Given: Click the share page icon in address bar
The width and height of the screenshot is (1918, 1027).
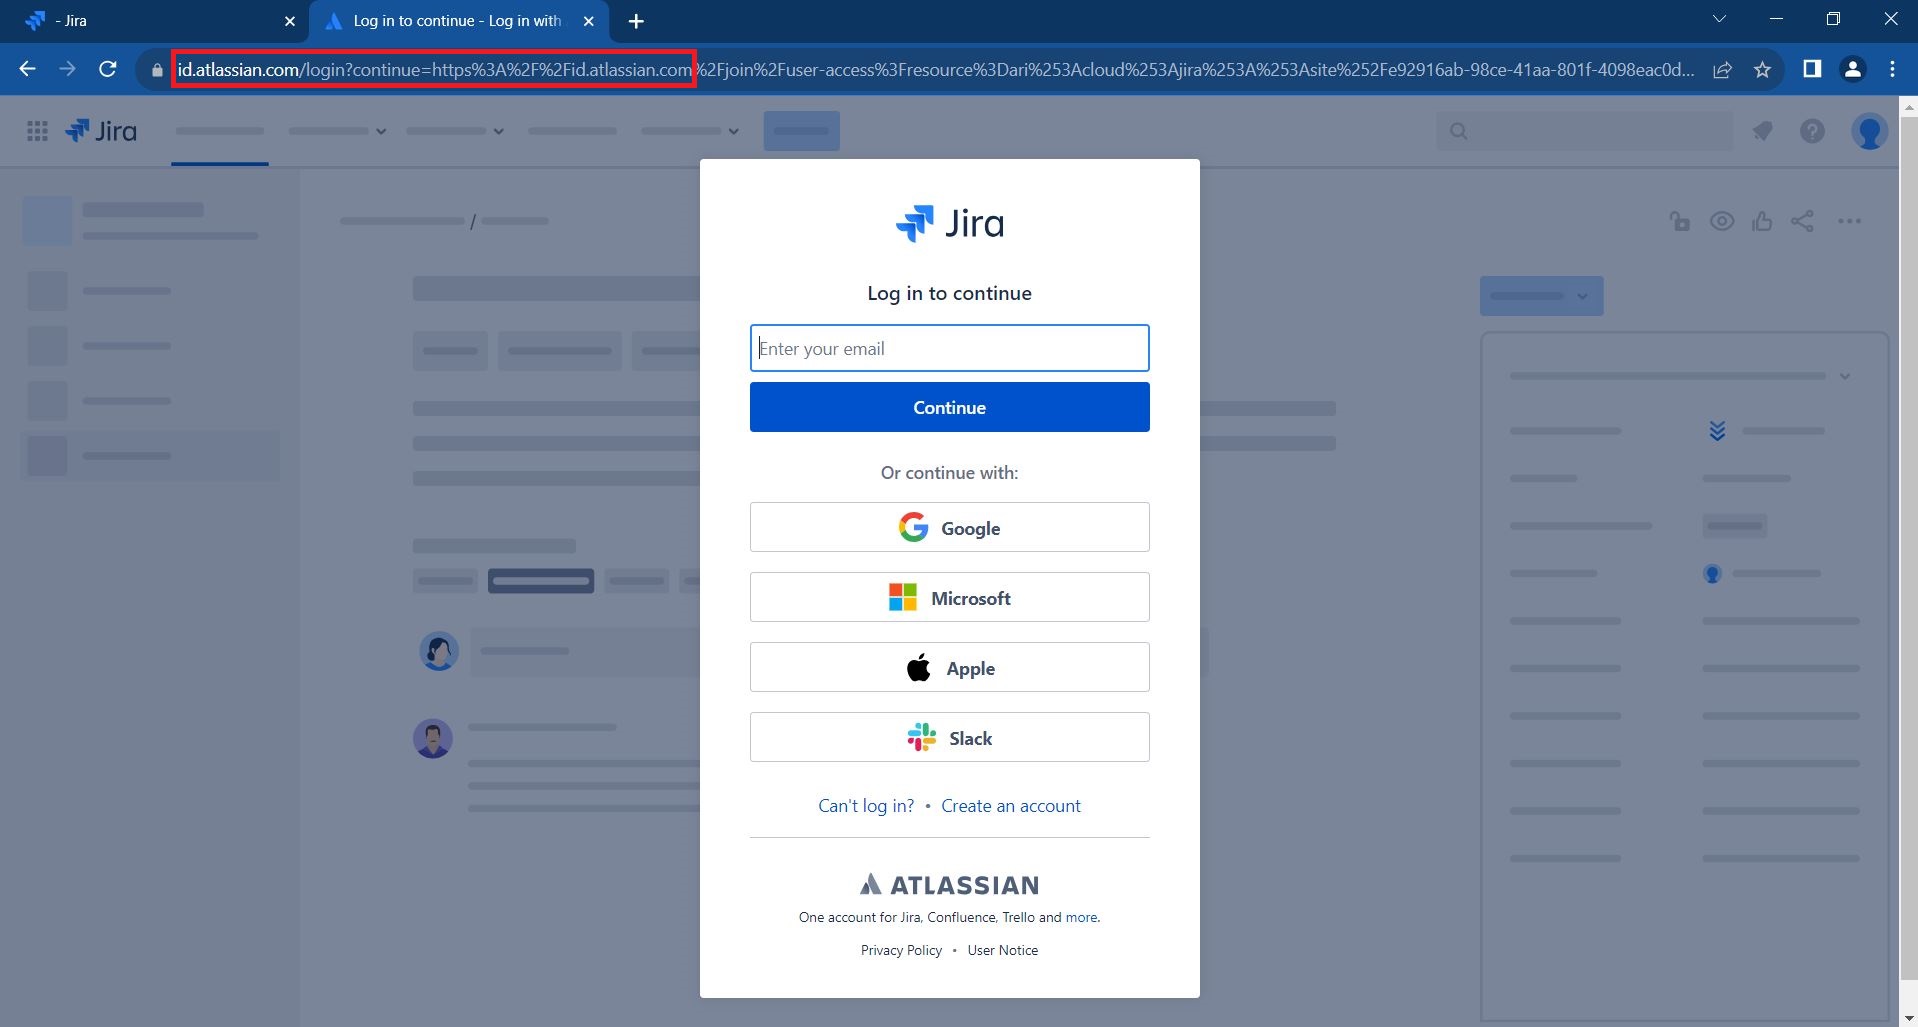Looking at the screenshot, I should pos(1723,70).
